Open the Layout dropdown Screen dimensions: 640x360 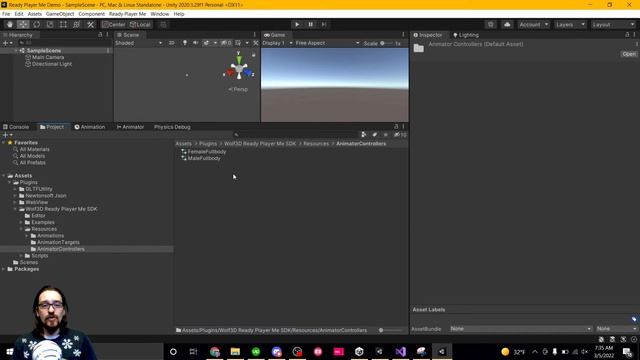point(613,24)
